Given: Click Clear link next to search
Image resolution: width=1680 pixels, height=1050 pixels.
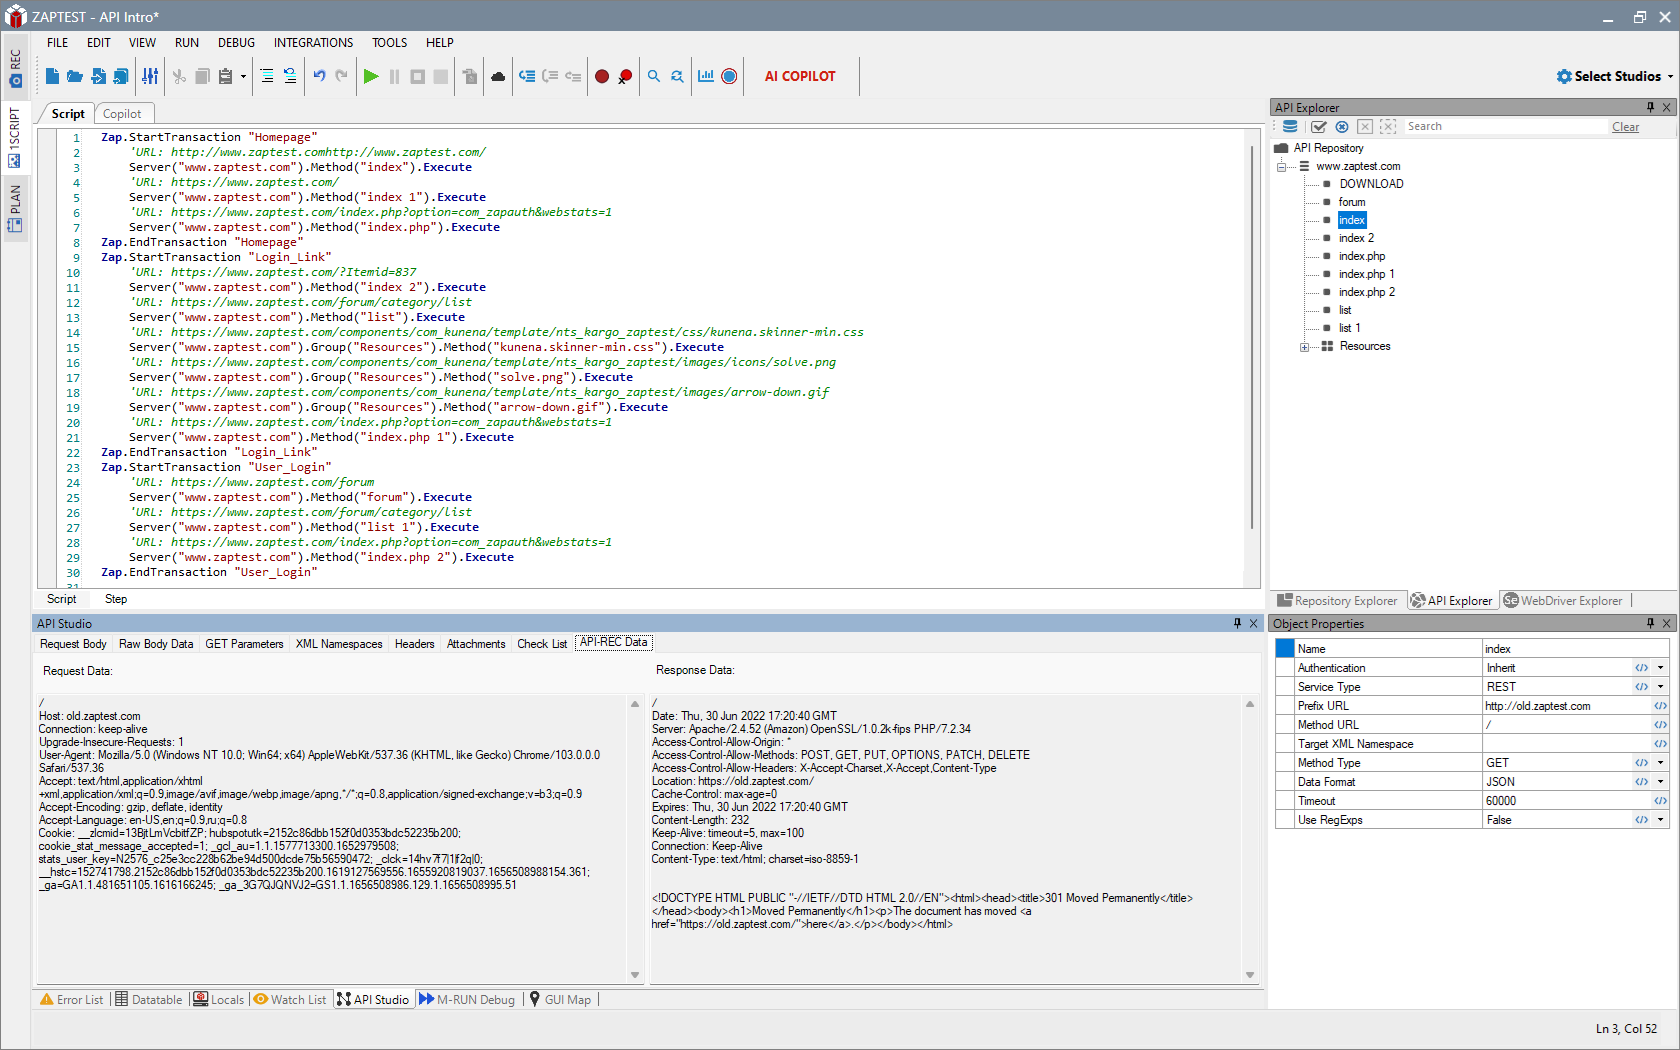Looking at the screenshot, I should click(1625, 127).
